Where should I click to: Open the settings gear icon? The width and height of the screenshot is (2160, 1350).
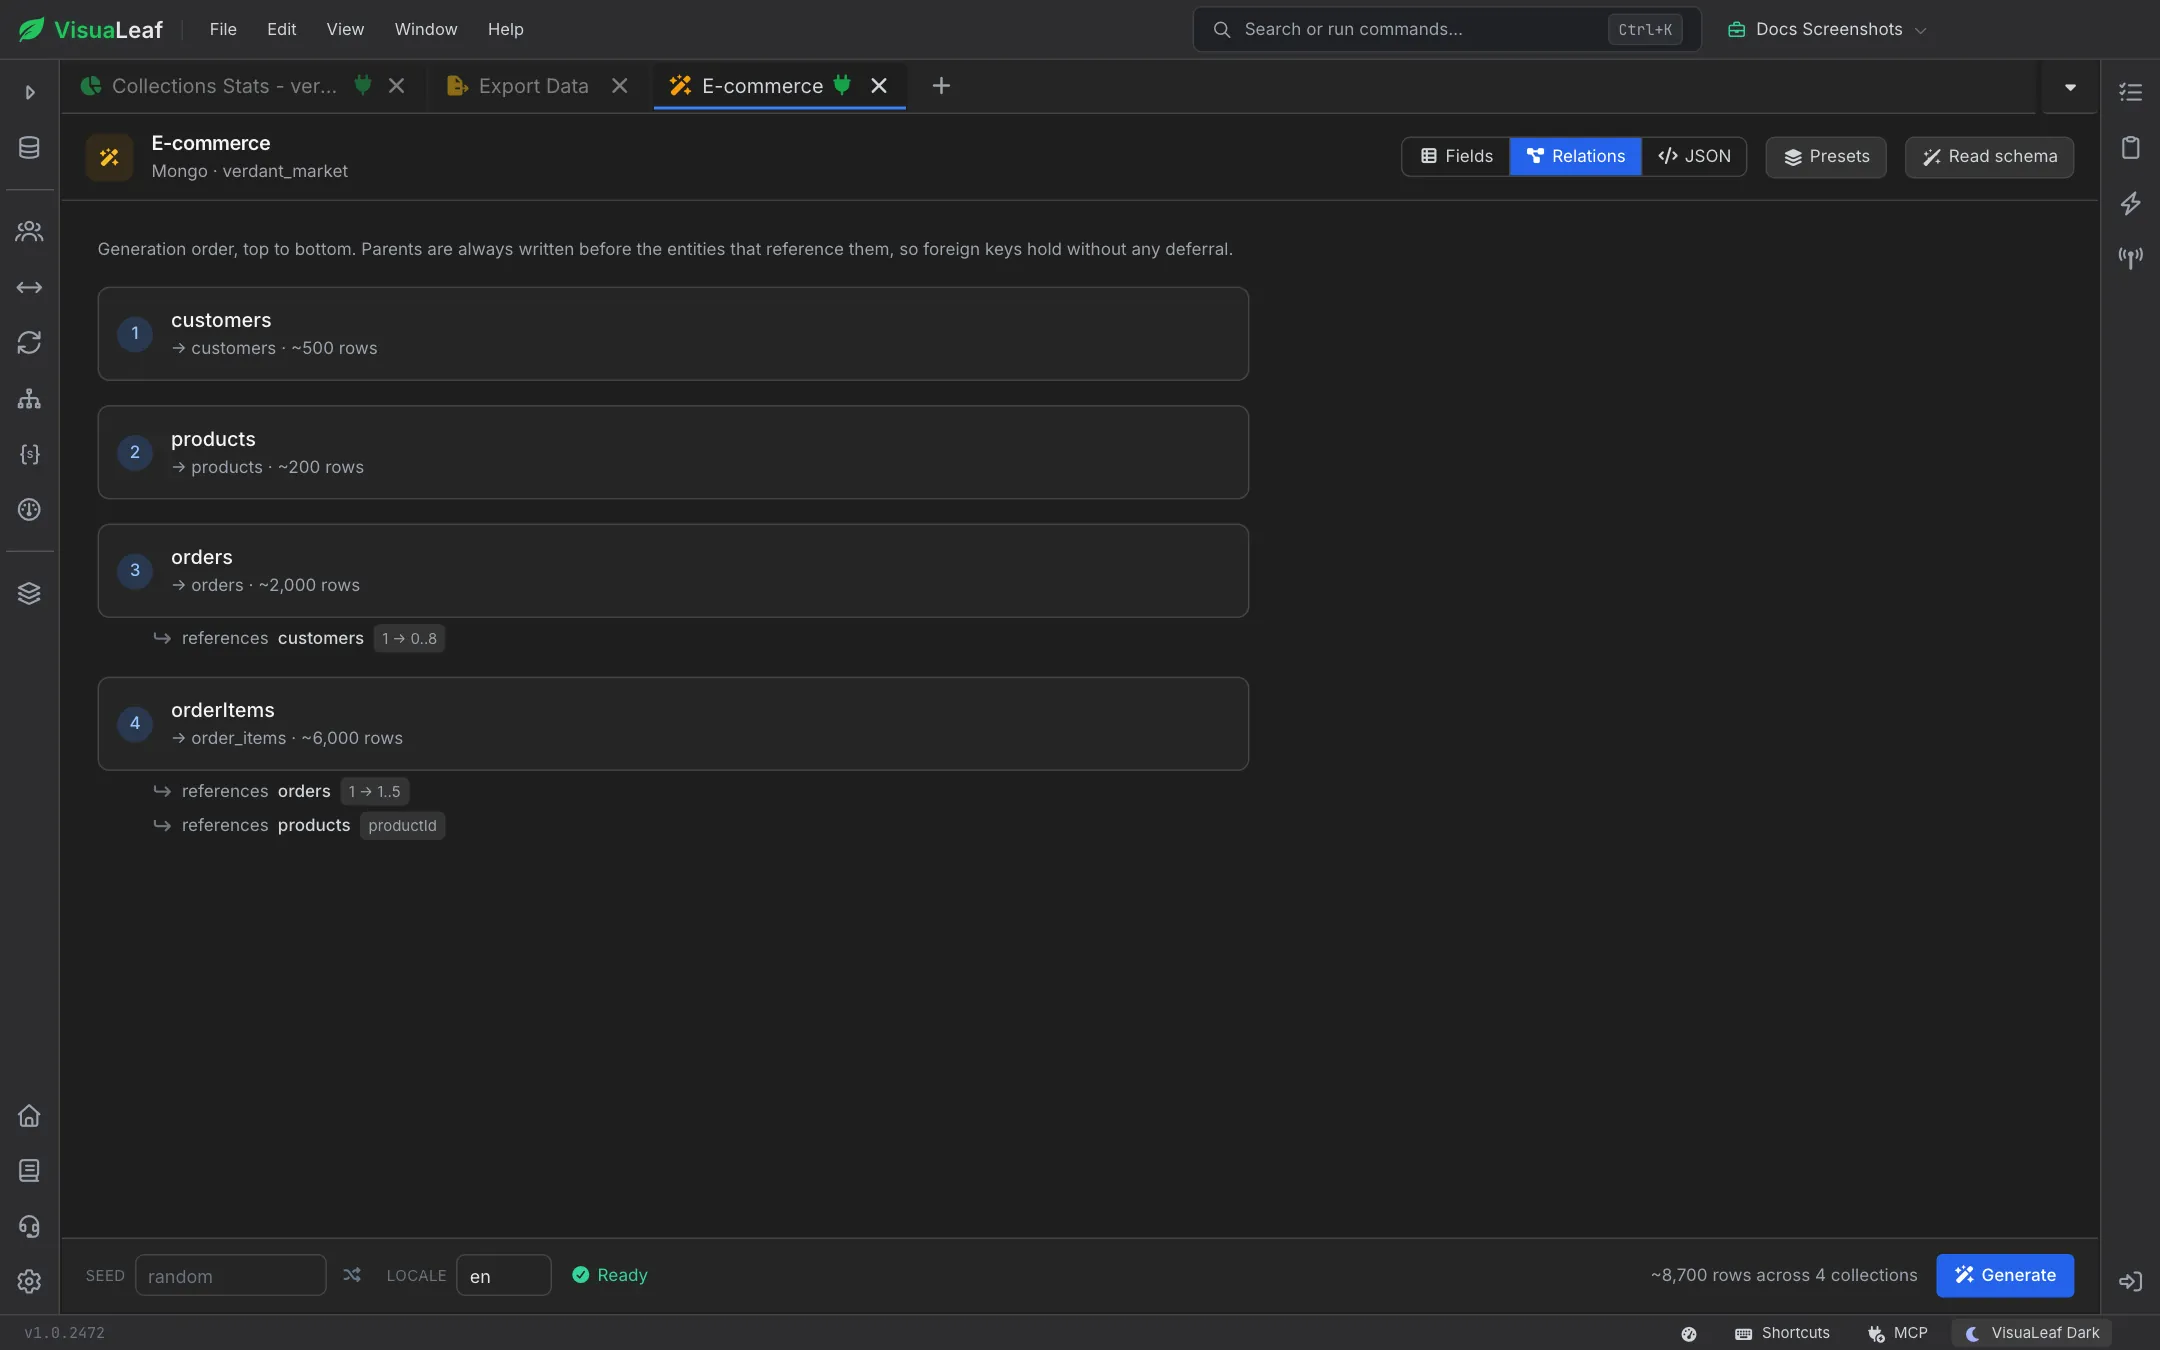pos(29,1282)
